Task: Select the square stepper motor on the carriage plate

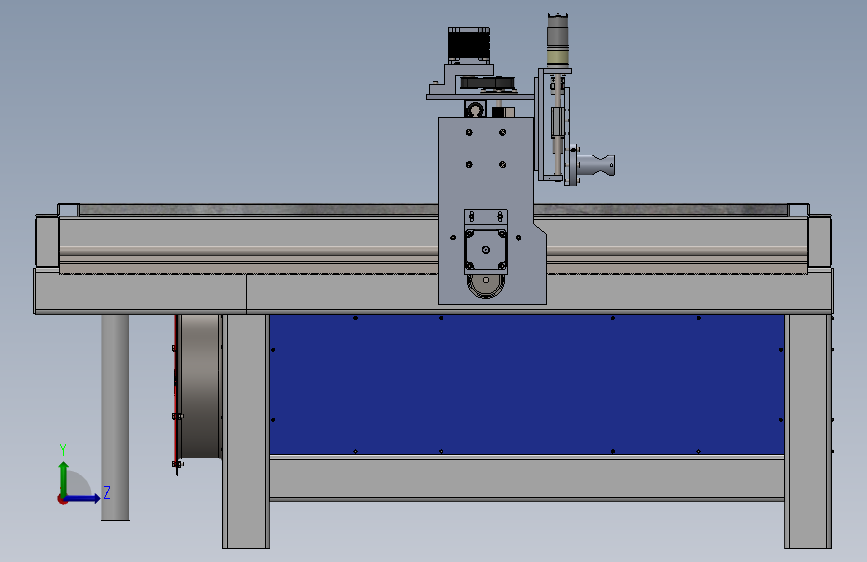Action: click(x=485, y=251)
